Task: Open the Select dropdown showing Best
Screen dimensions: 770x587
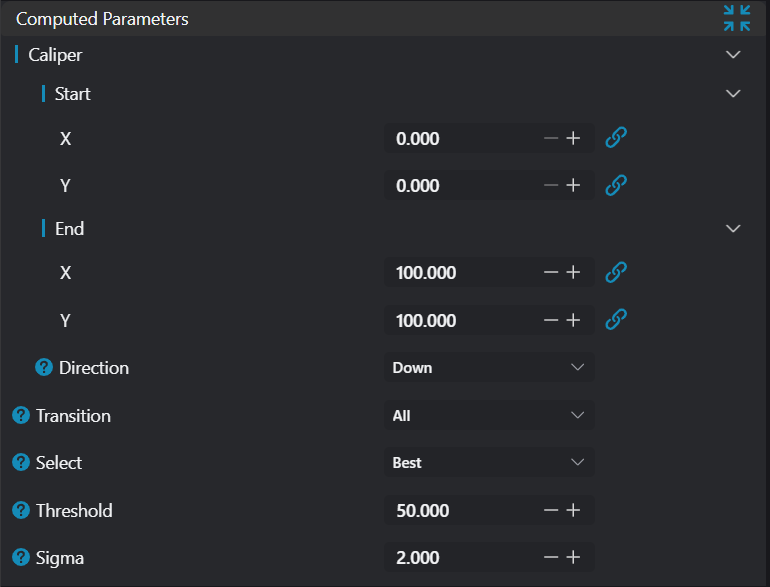Action: coord(489,462)
